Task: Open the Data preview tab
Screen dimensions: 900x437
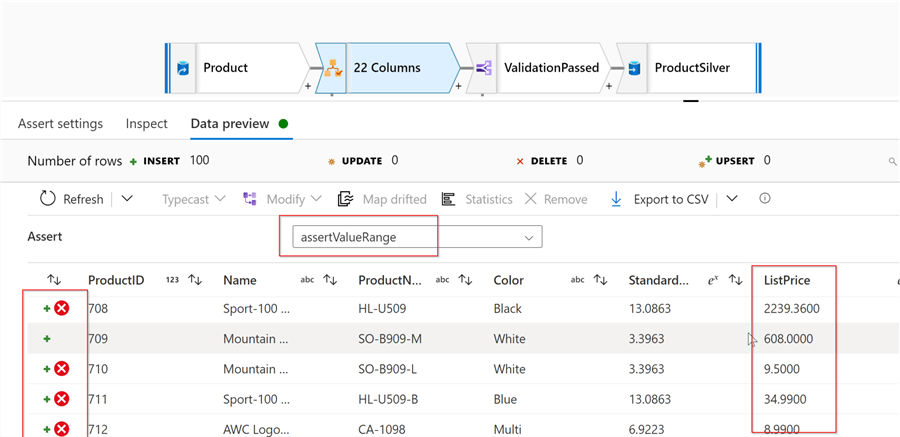Action: (x=230, y=123)
